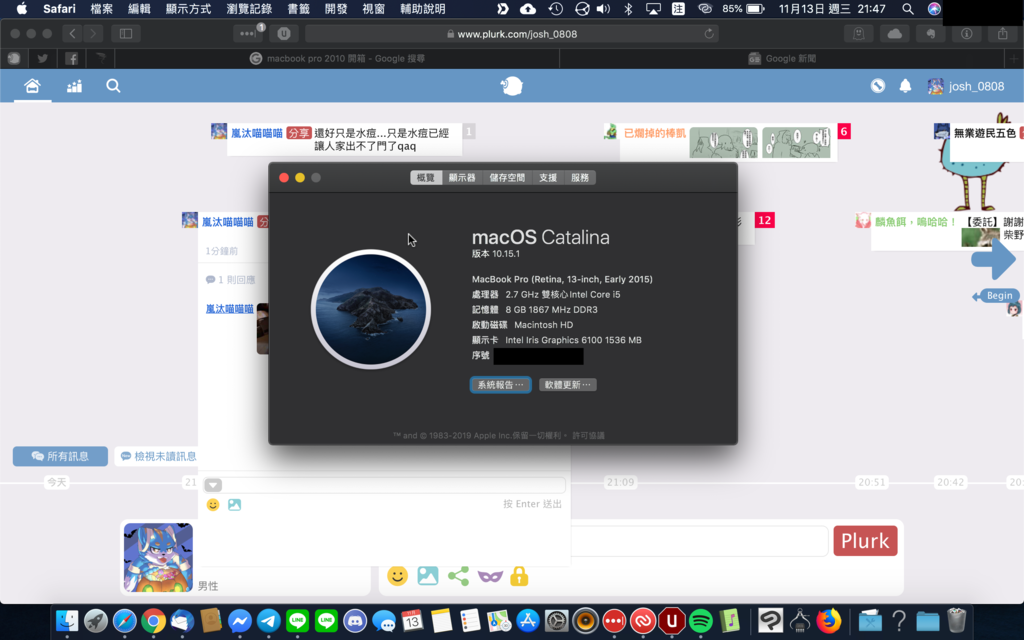Click the www.plurk.com address field
The height and width of the screenshot is (640, 1024).
[x=511, y=33]
